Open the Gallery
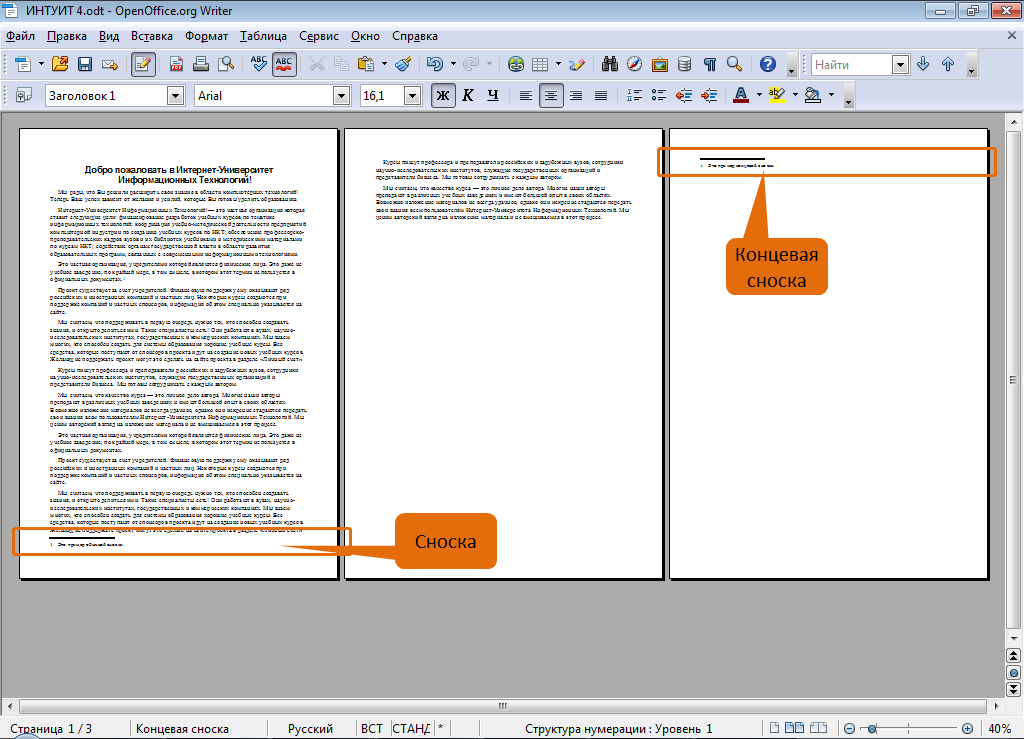 (660, 64)
